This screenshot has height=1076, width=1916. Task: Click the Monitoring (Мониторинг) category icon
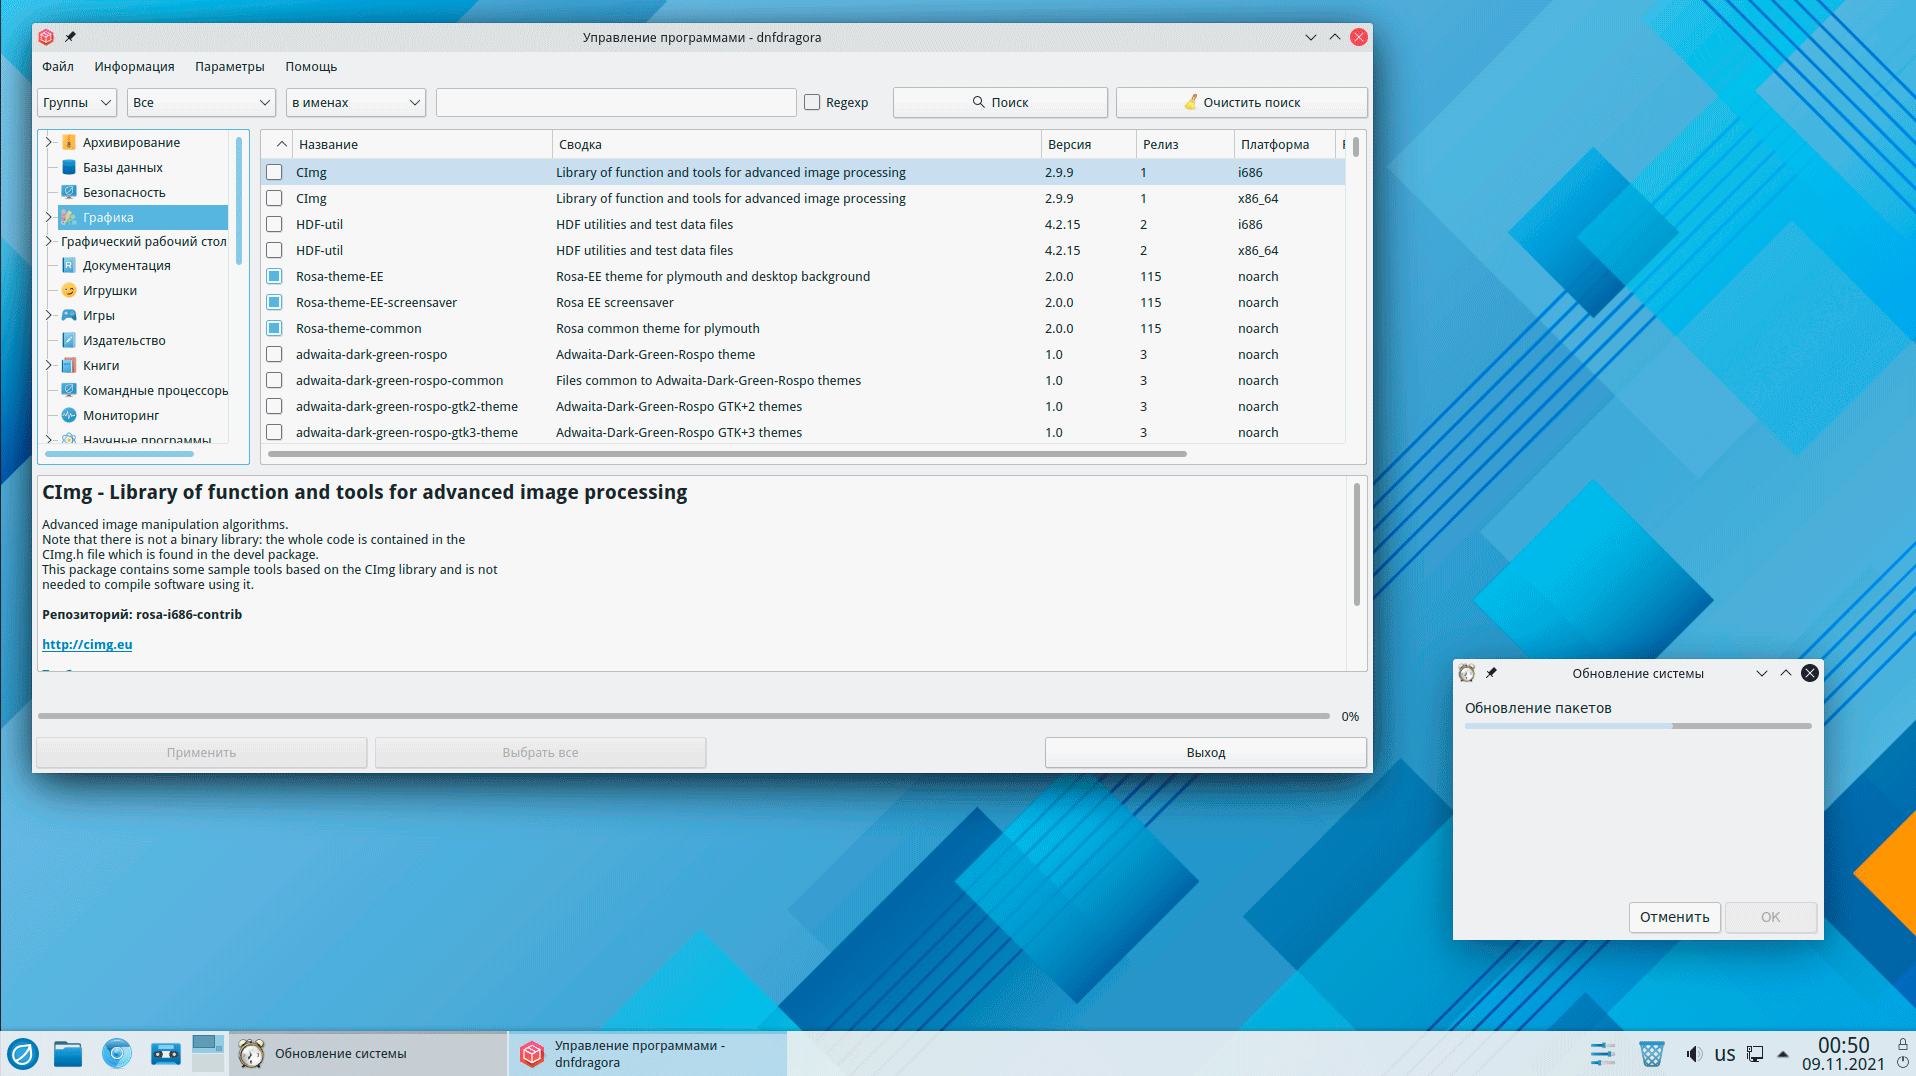[x=69, y=415]
